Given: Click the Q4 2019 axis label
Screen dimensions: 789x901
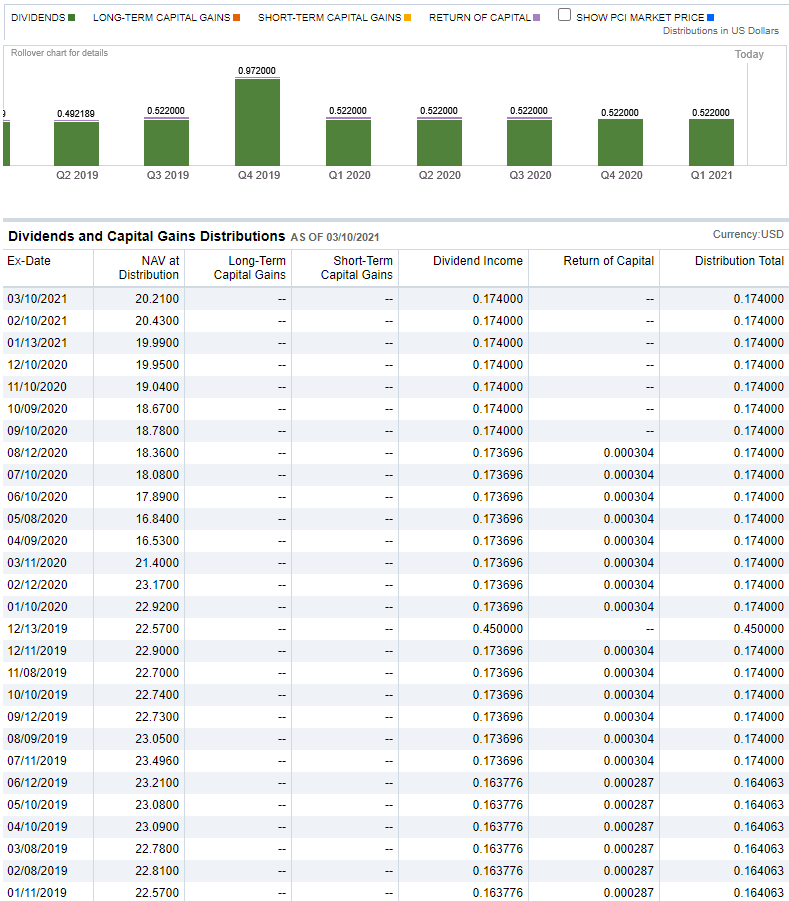Looking at the screenshot, I should pyautogui.click(x=259, y=175).
